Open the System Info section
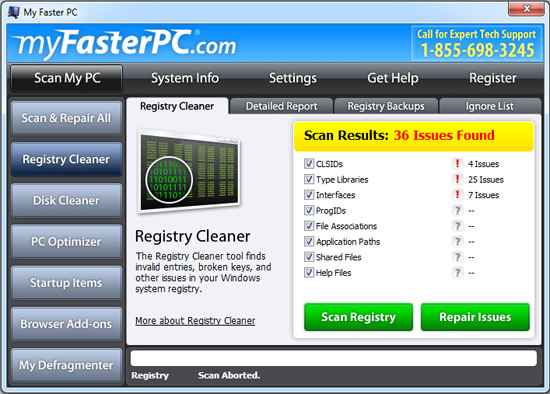550x394 pixels. [x=185, y=78]
